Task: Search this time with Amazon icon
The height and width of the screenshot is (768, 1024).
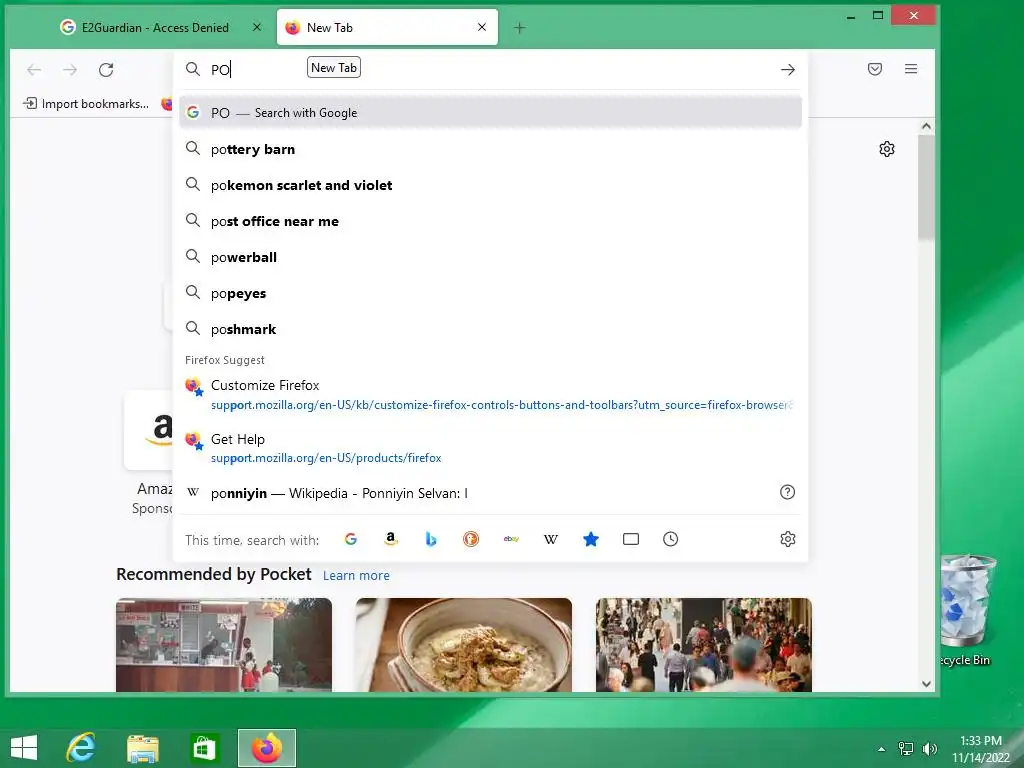Action: click(391, 539)
